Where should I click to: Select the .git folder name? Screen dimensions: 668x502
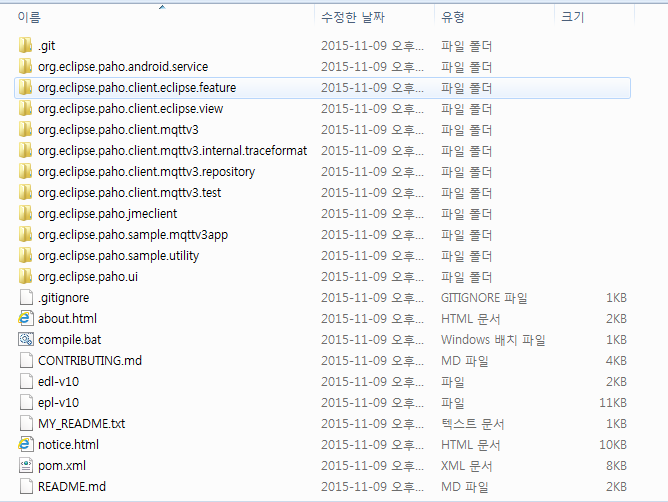47,46
